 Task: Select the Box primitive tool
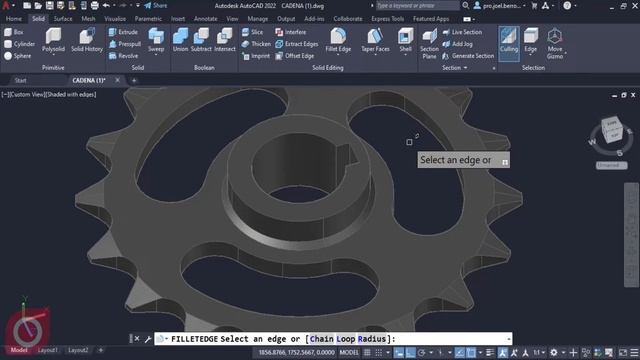[x=13, y=32]
